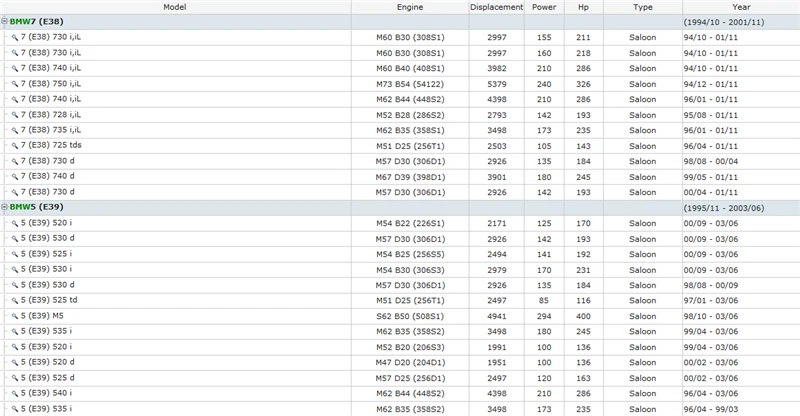Click magnifier icon for 730 i,iL 155 power row
800x416 pixels.
click(x=15, y=38)
